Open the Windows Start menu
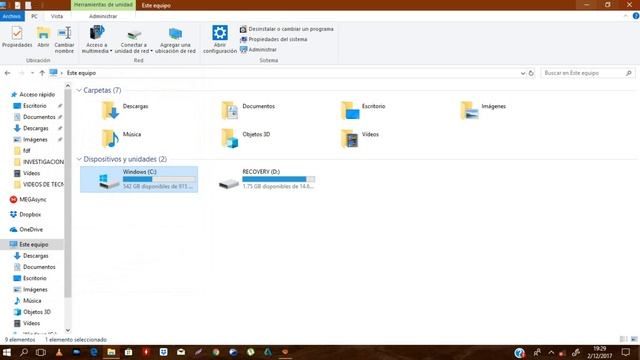This screenshot has width=640, height=360. point(7,352)
